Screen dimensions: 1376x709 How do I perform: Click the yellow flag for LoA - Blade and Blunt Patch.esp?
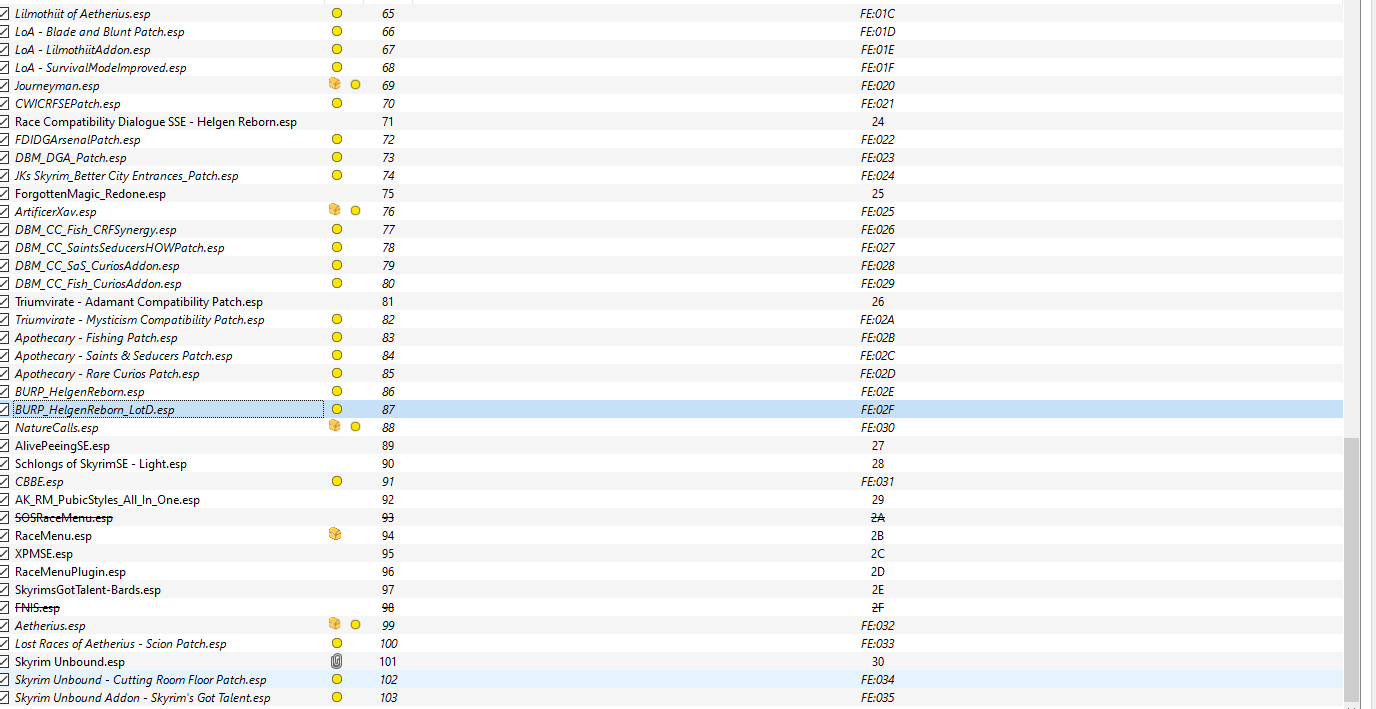[x=336, y=31]
